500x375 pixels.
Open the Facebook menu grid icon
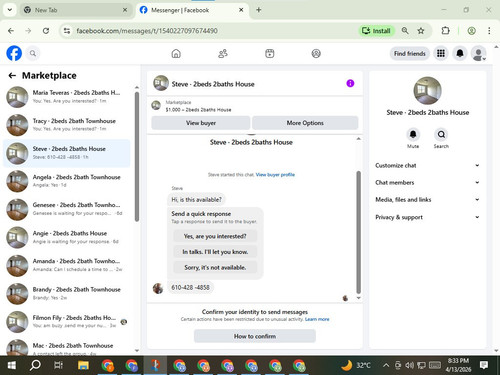[x=441, y=53]
